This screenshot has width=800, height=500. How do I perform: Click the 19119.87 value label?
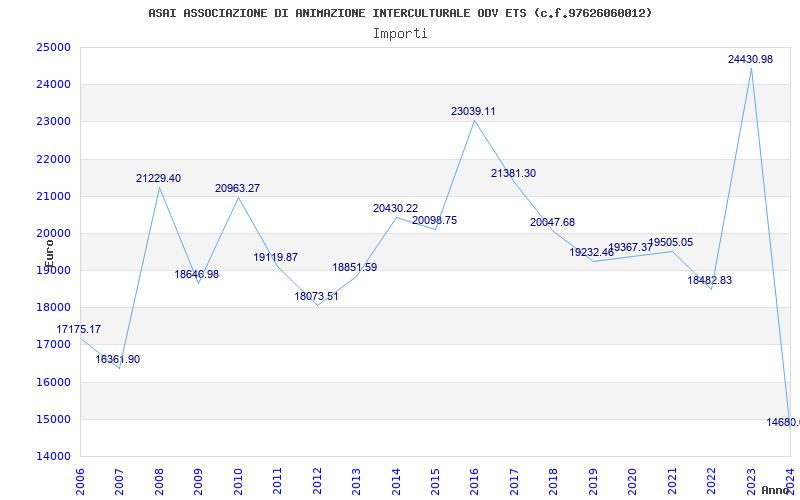click(x=276, y=257)
